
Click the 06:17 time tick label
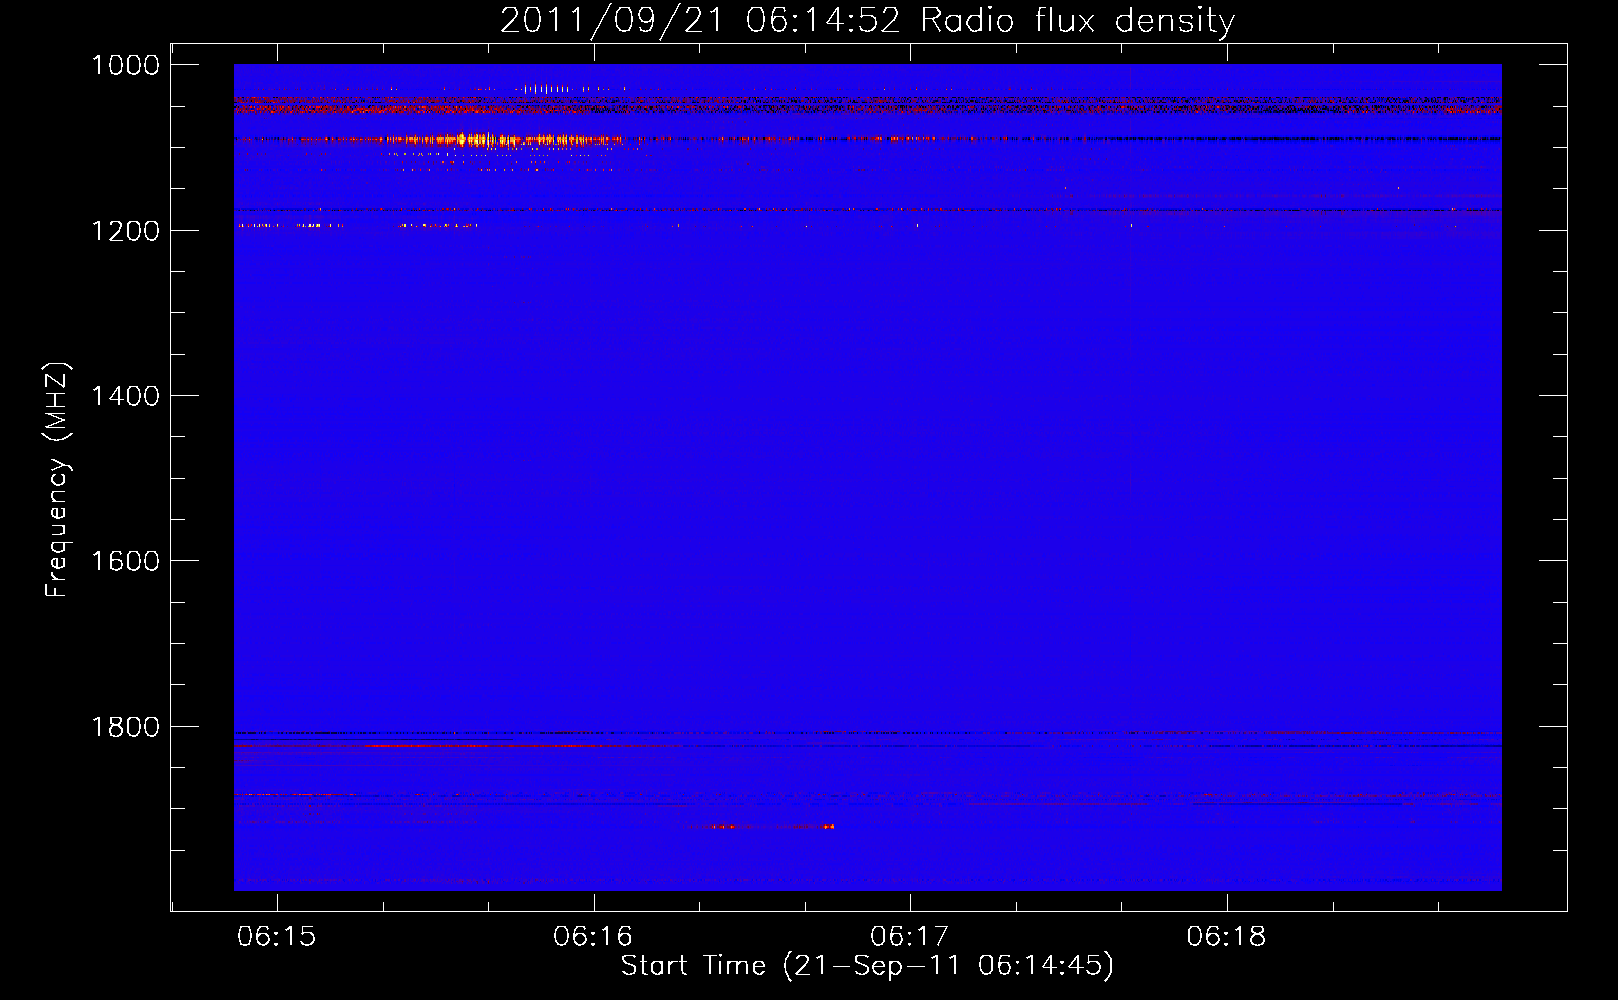tap(910, 936)
